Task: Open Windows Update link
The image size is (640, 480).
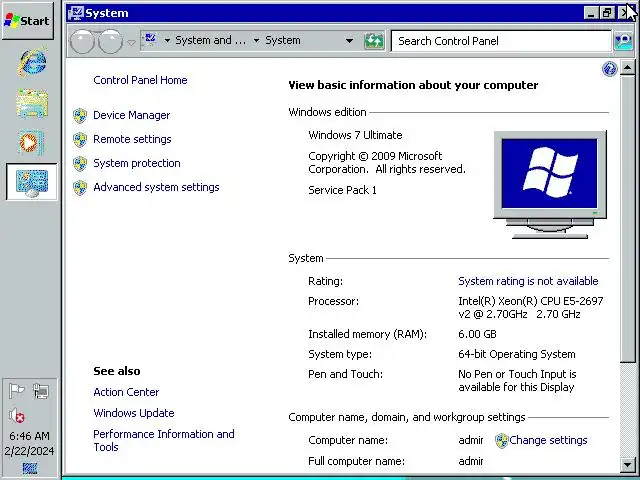Action: point(134,413)
